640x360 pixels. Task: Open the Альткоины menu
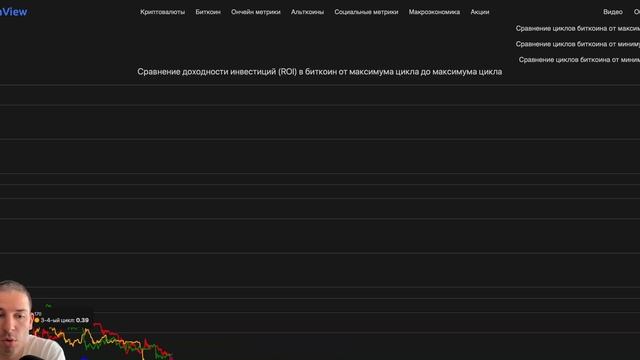(307, 12)
